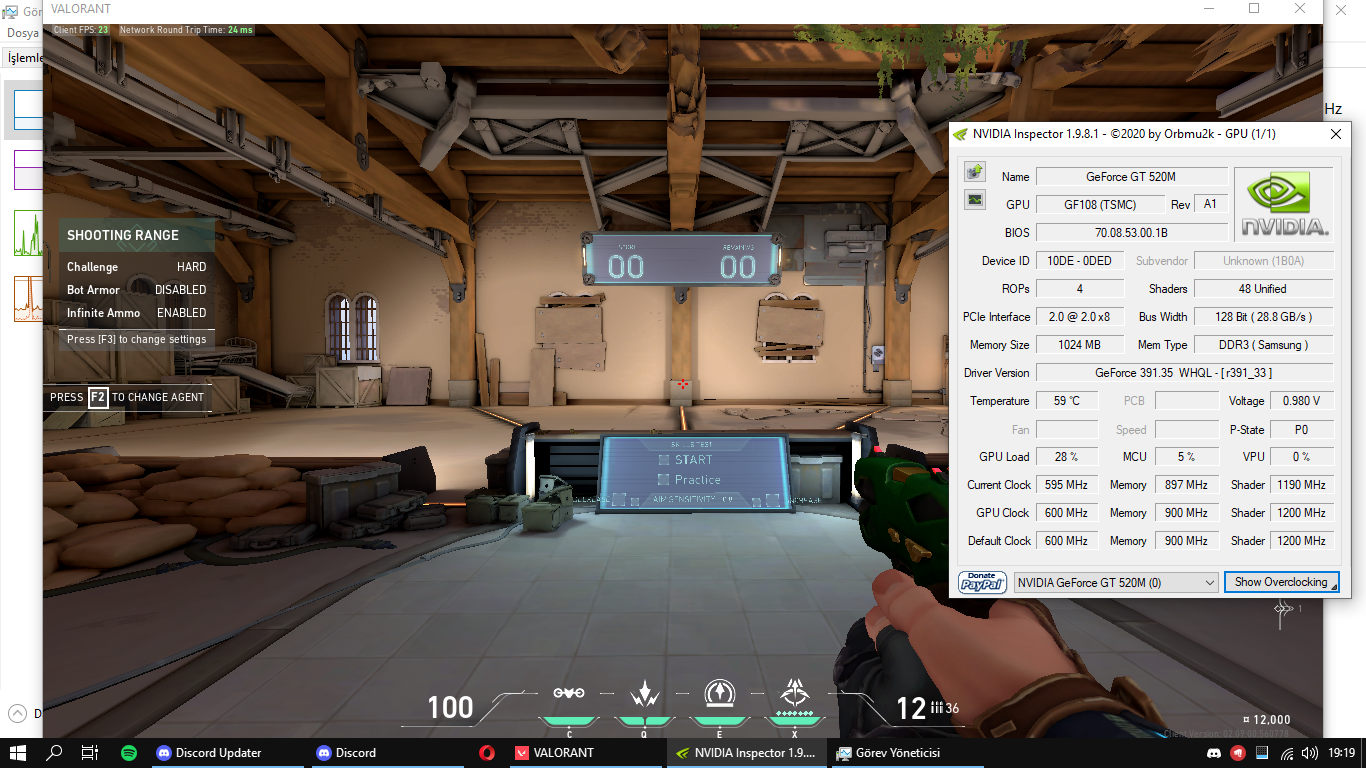Select the green graph thumbnail in Görev Yöneticisi
Image resolution: width=1366 pixels, height=768 pixels.
(x=28, y=233)
